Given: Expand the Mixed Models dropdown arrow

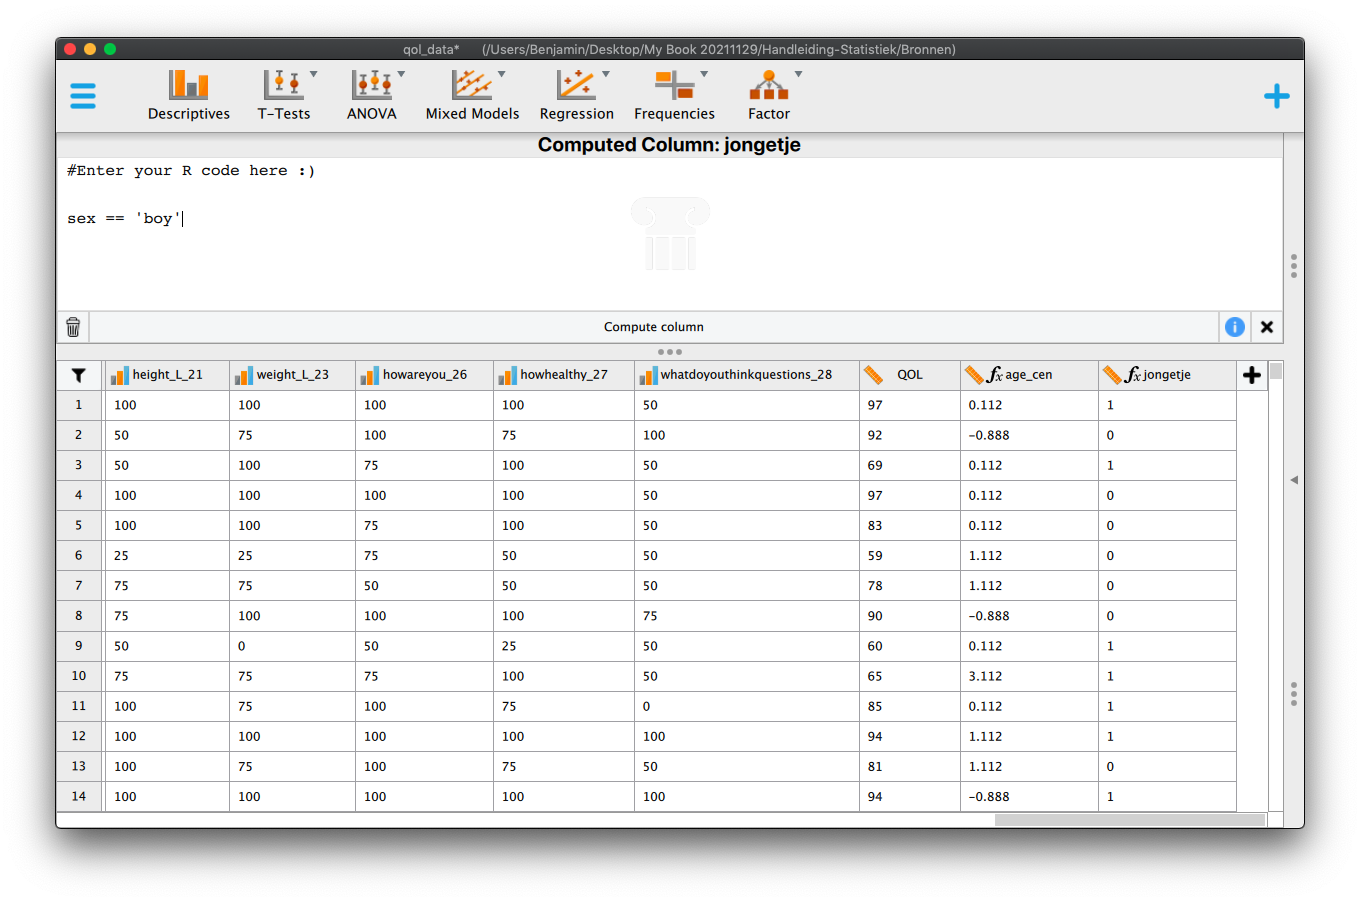Looking at the screenshot, I should 502,74.
